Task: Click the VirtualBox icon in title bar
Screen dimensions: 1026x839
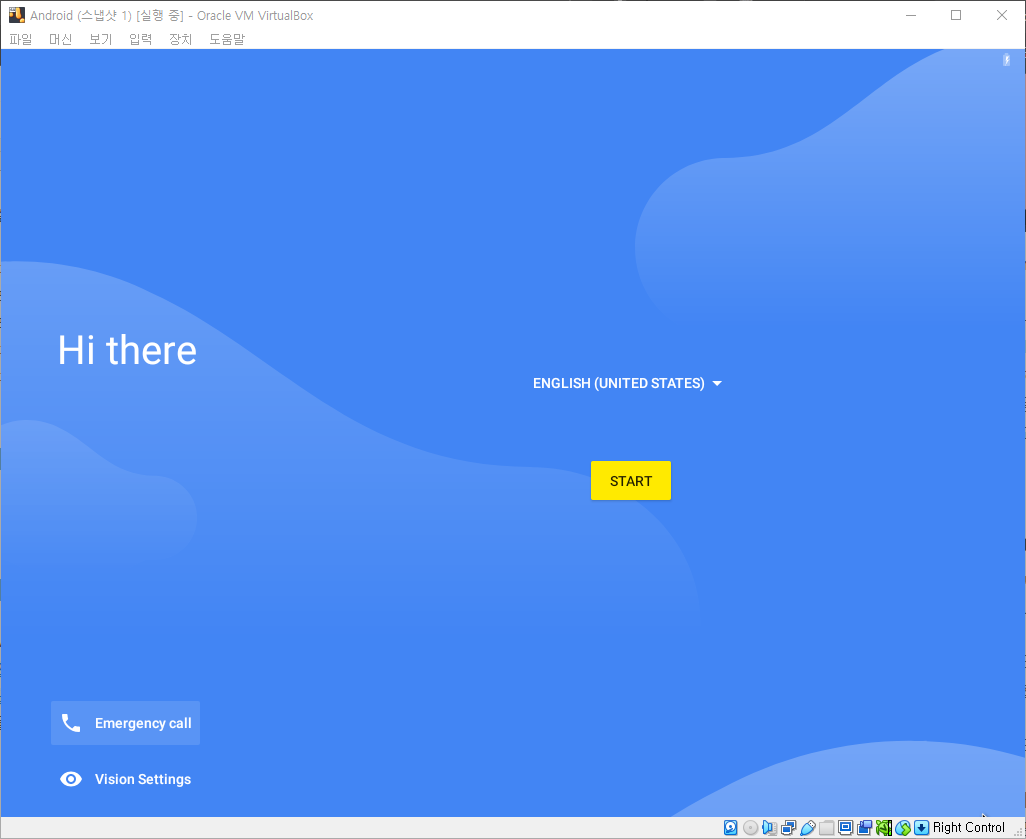Action: point(16,15)
